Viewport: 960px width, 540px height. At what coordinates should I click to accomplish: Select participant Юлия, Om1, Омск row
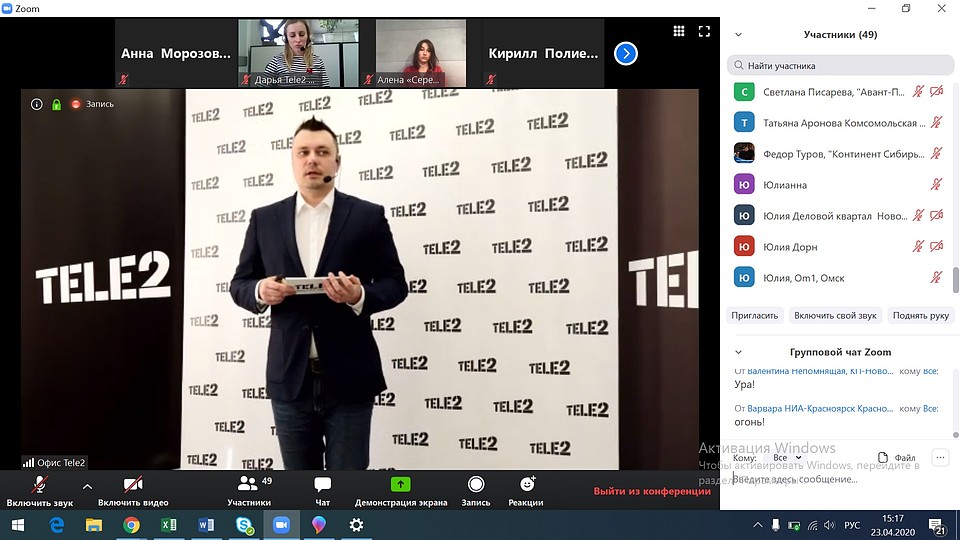point(840,277)
